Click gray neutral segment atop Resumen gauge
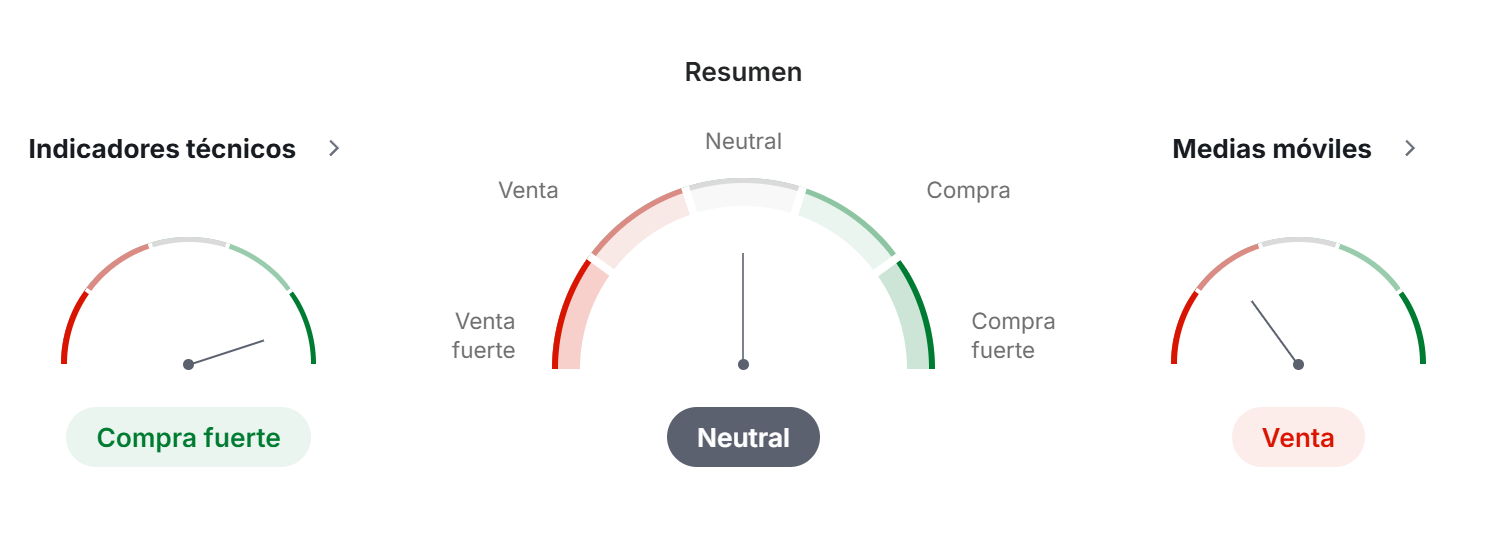1495x536 pixels. click(743, 194)
